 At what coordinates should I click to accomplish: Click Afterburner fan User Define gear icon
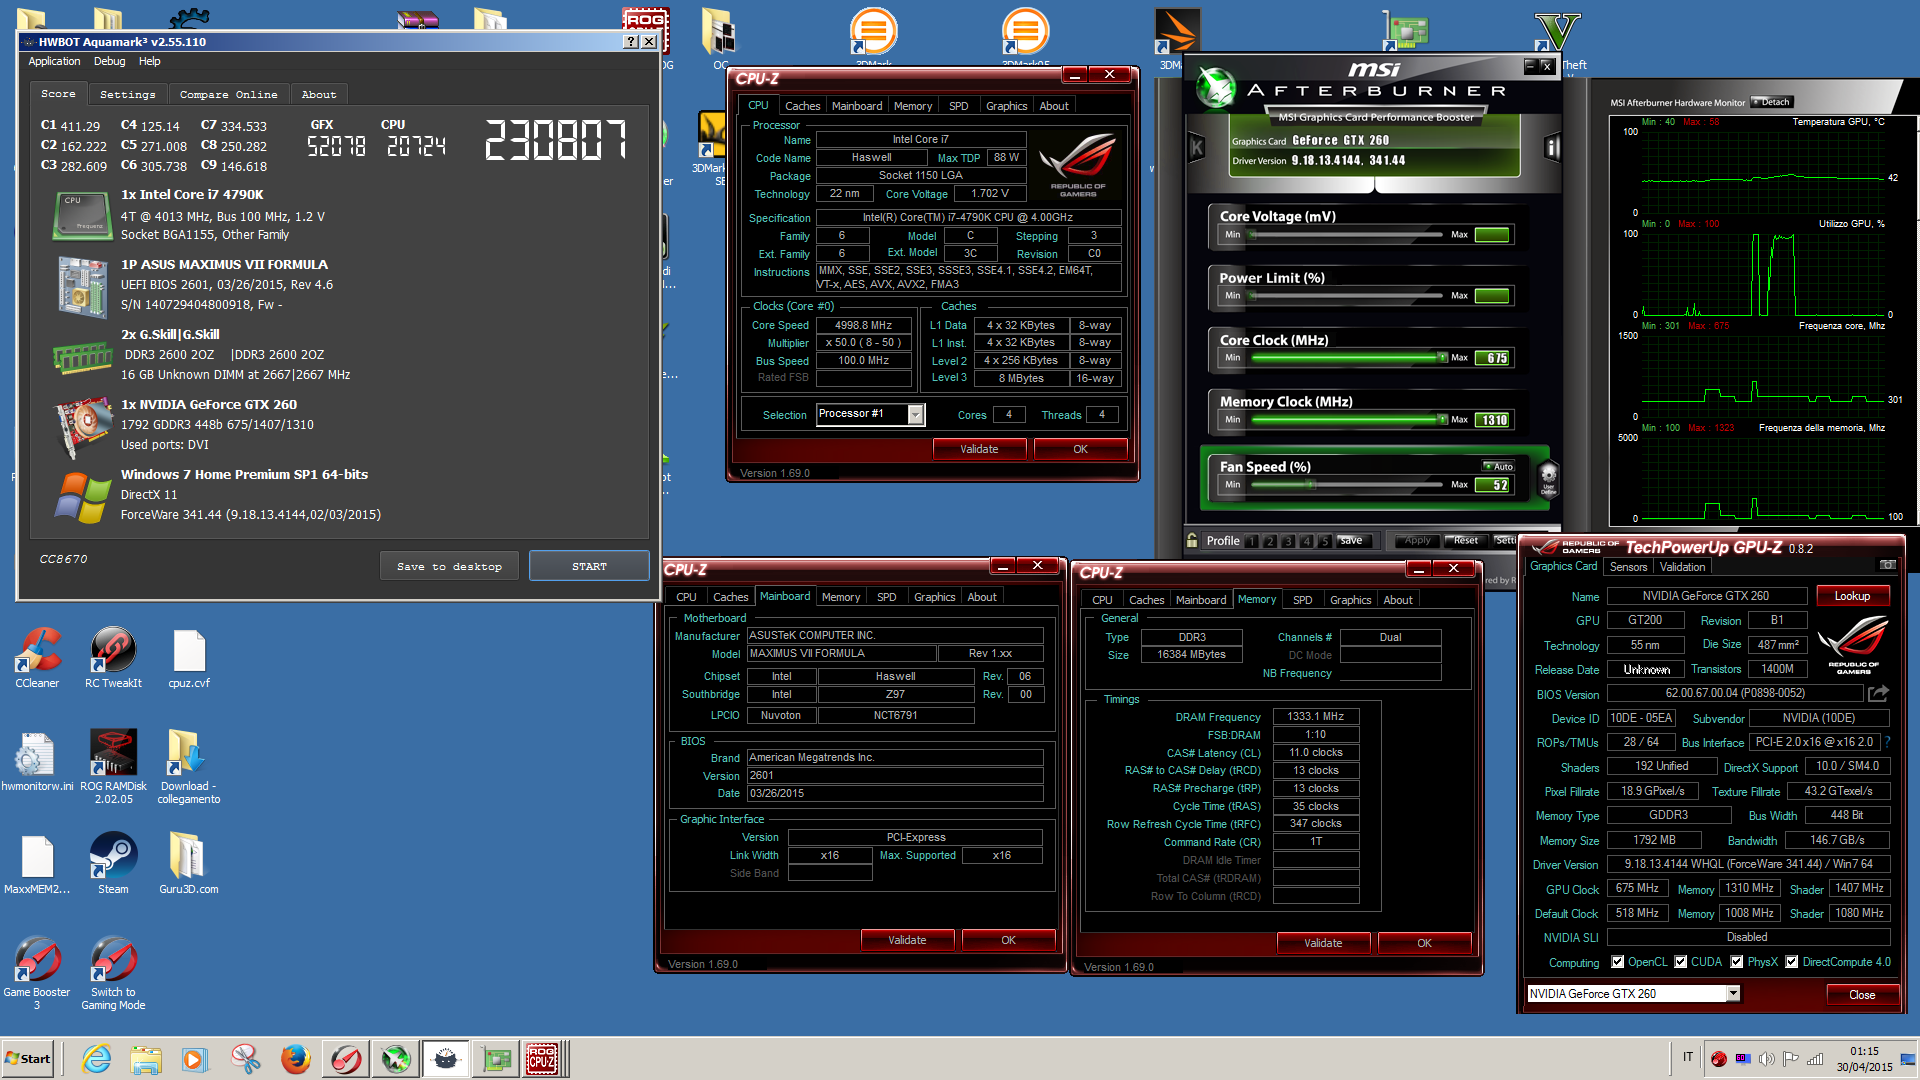coord(1548,478)
